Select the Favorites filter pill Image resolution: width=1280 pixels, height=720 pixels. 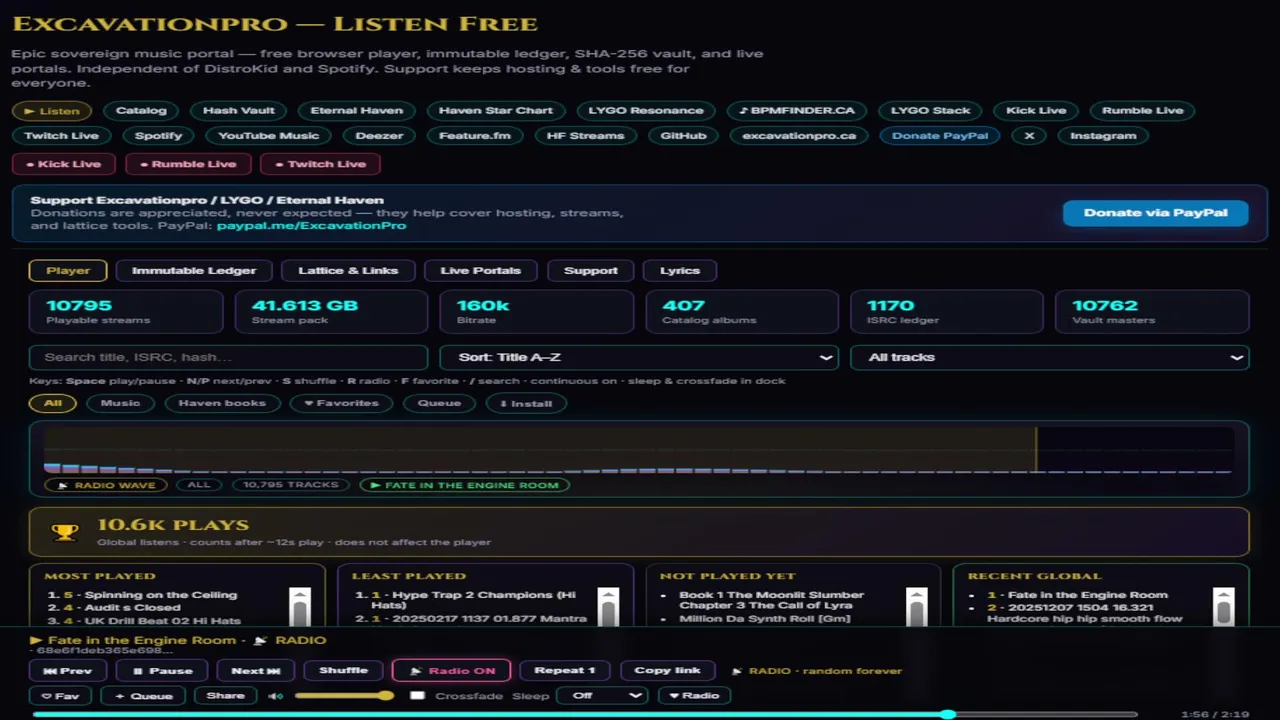341,404
